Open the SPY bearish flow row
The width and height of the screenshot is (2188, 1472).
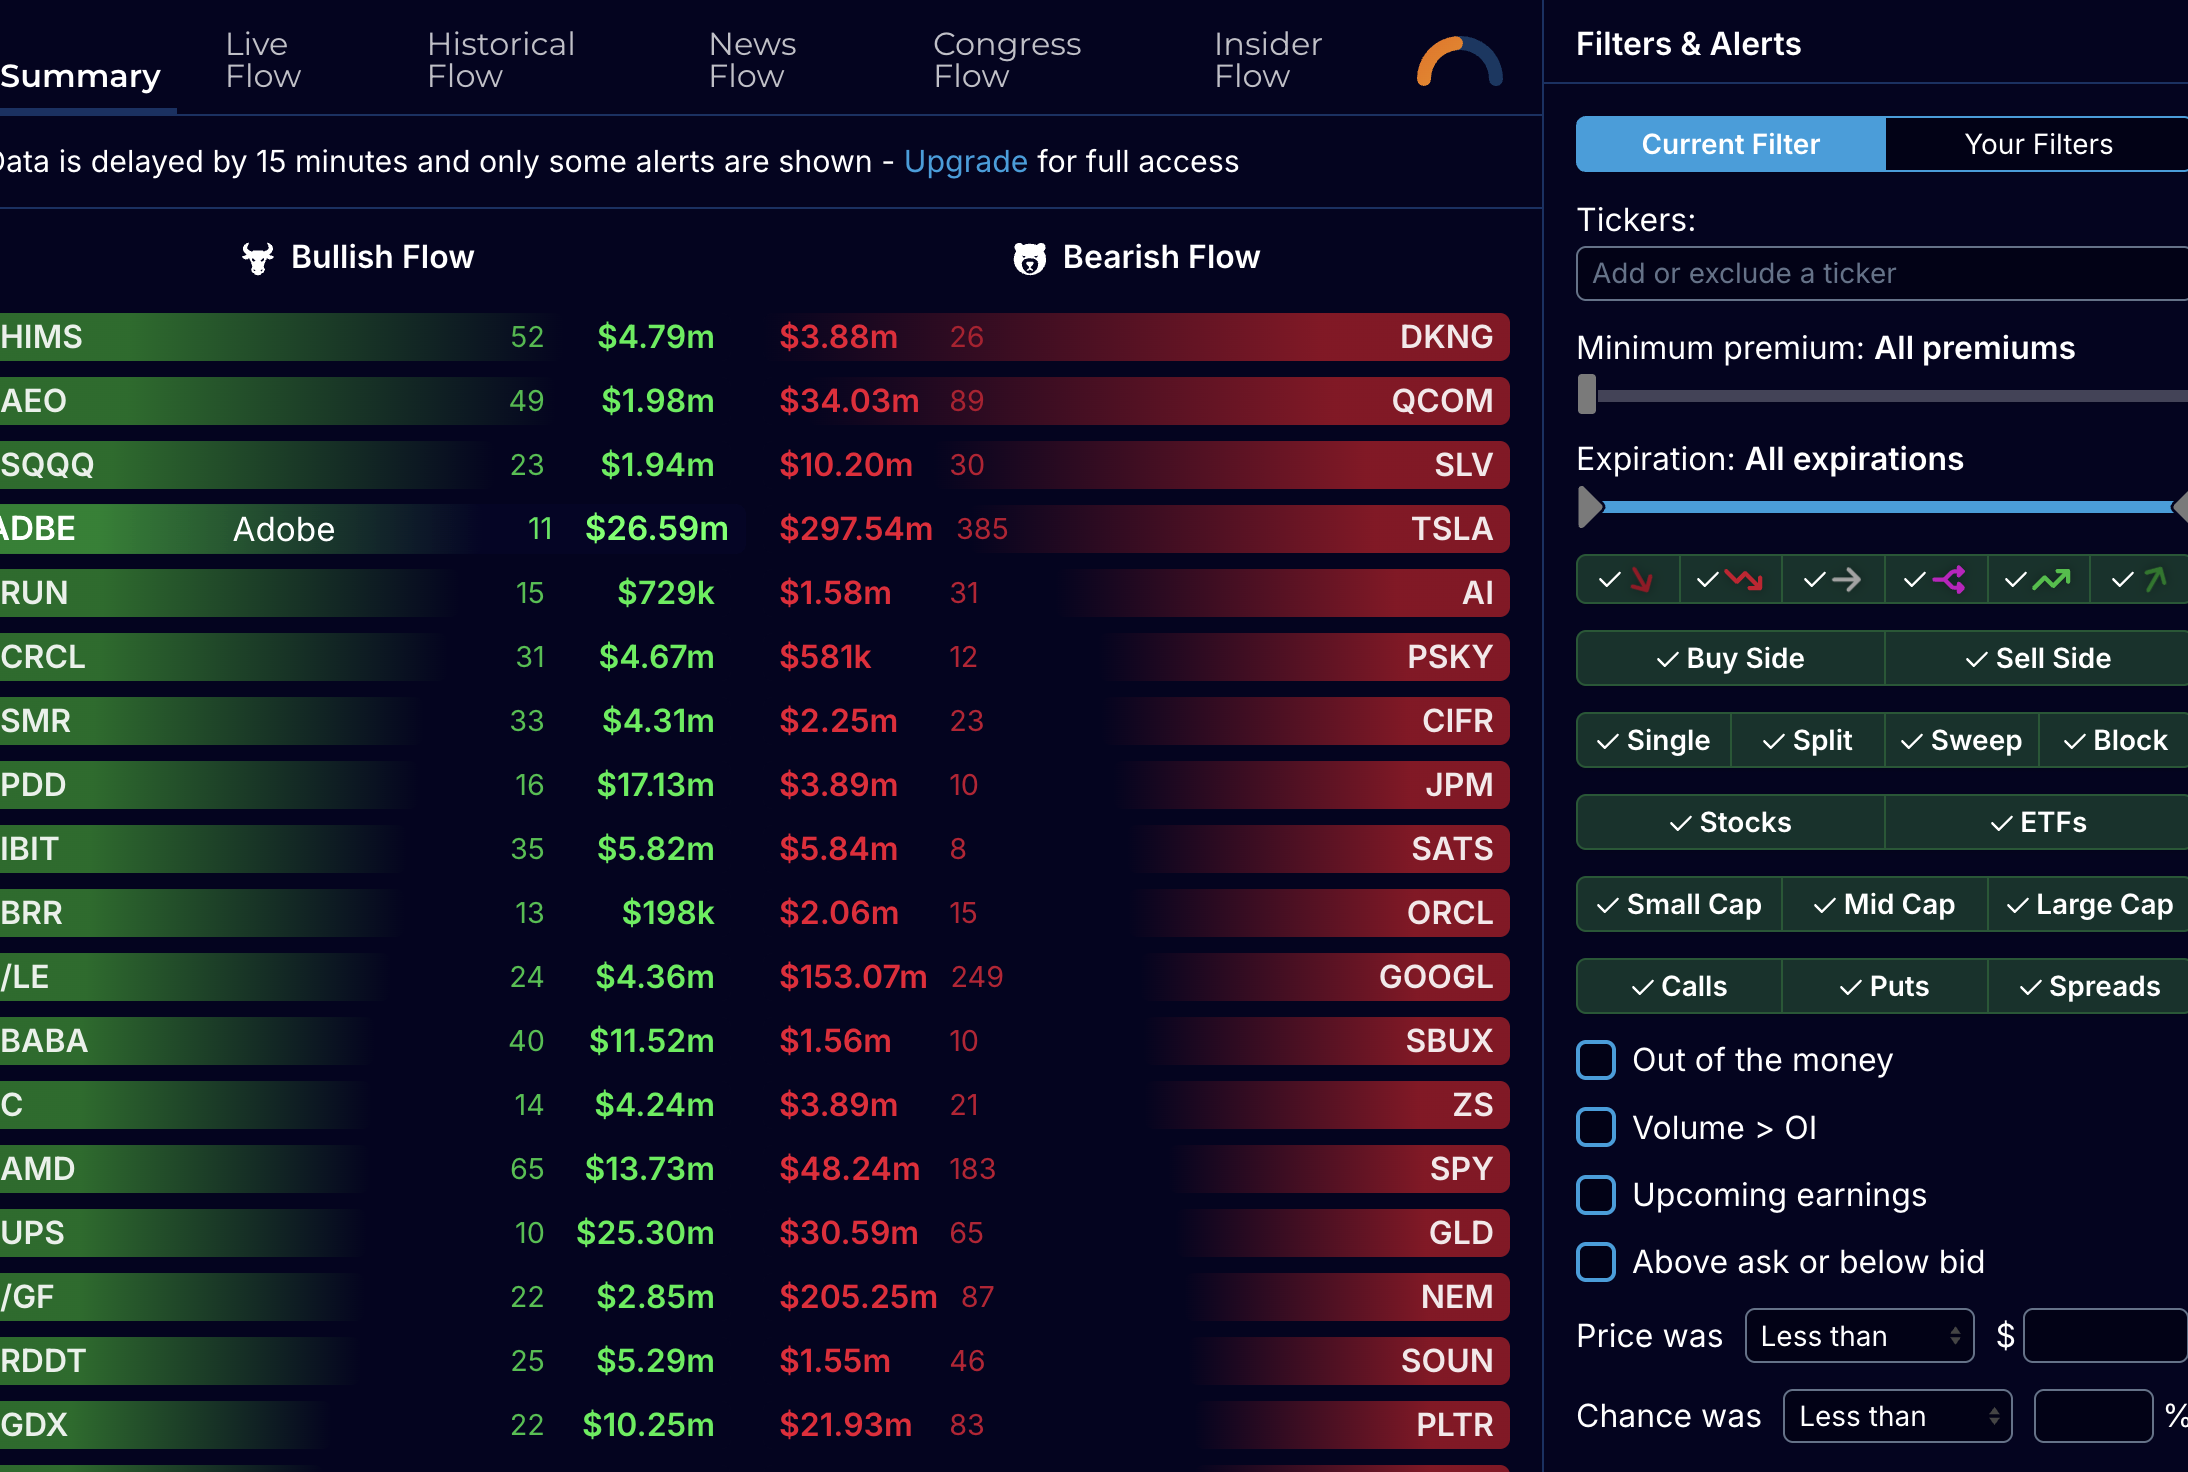coord(1140,1169)
